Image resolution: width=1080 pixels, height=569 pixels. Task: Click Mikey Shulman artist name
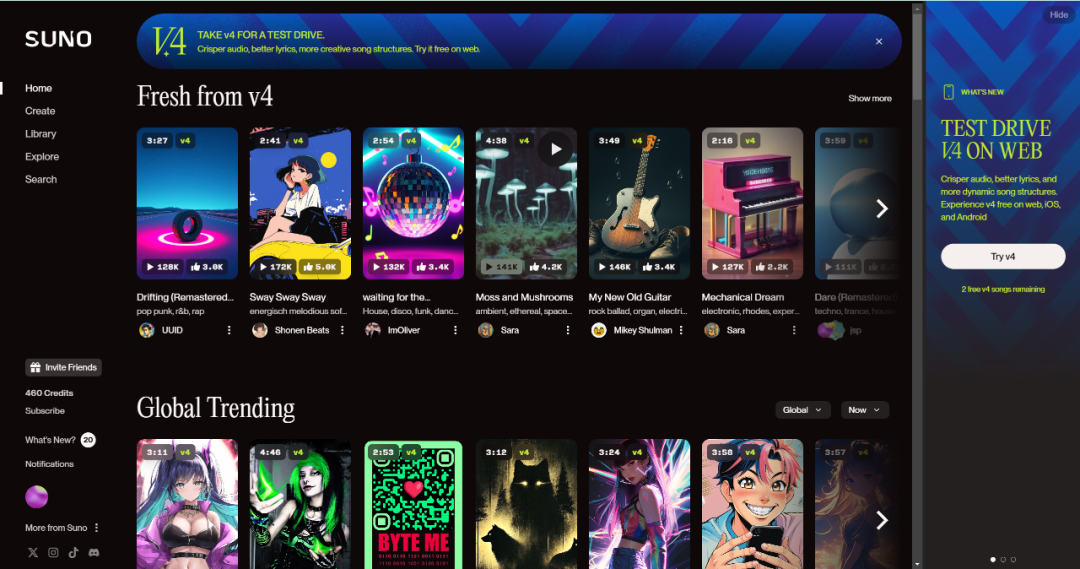coord(643,330)
